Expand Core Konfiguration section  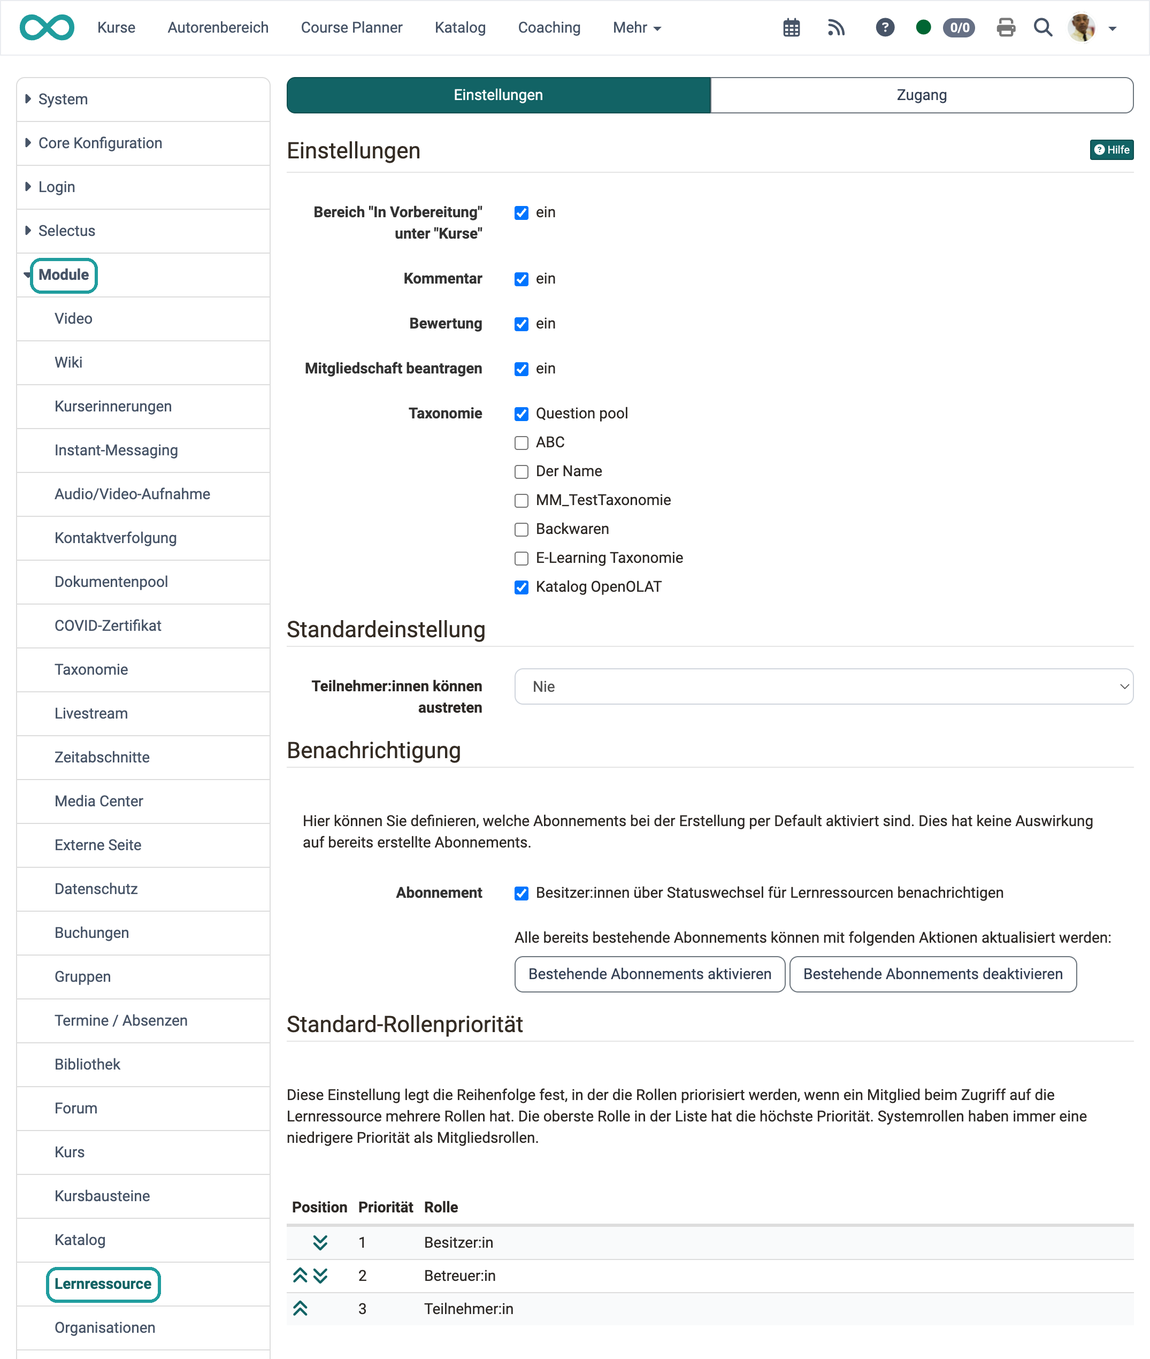(x=143, y=143)
